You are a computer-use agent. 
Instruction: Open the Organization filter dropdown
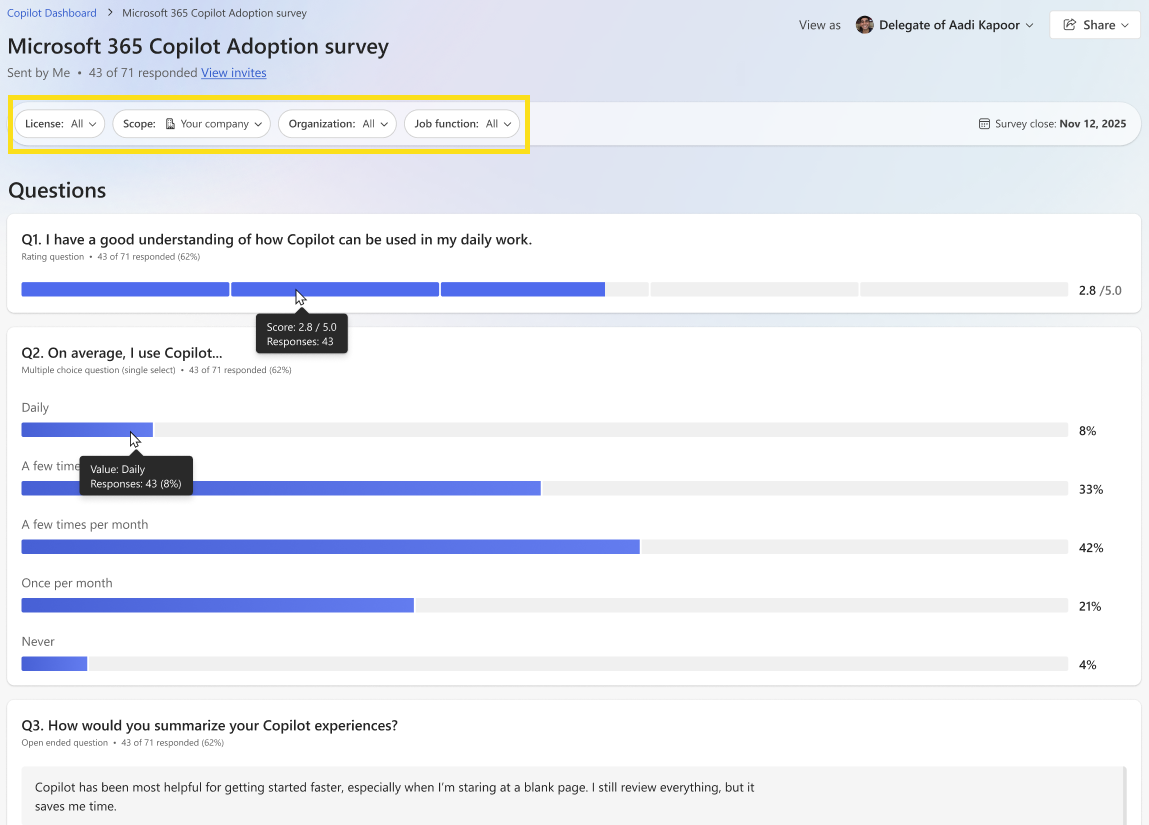pos(337,124)
